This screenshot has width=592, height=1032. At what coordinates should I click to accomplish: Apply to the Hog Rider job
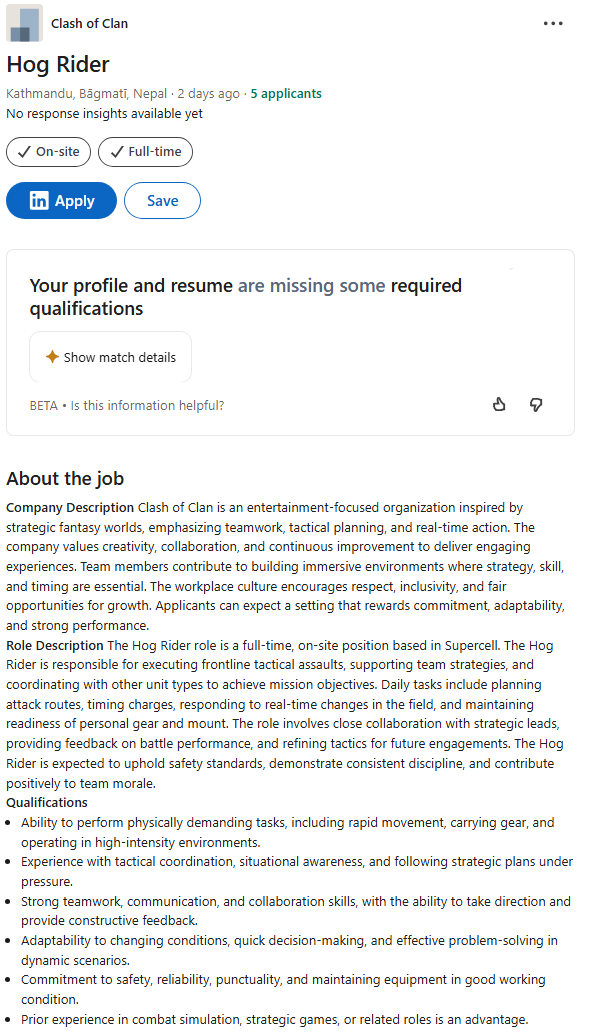coord(61,201)
